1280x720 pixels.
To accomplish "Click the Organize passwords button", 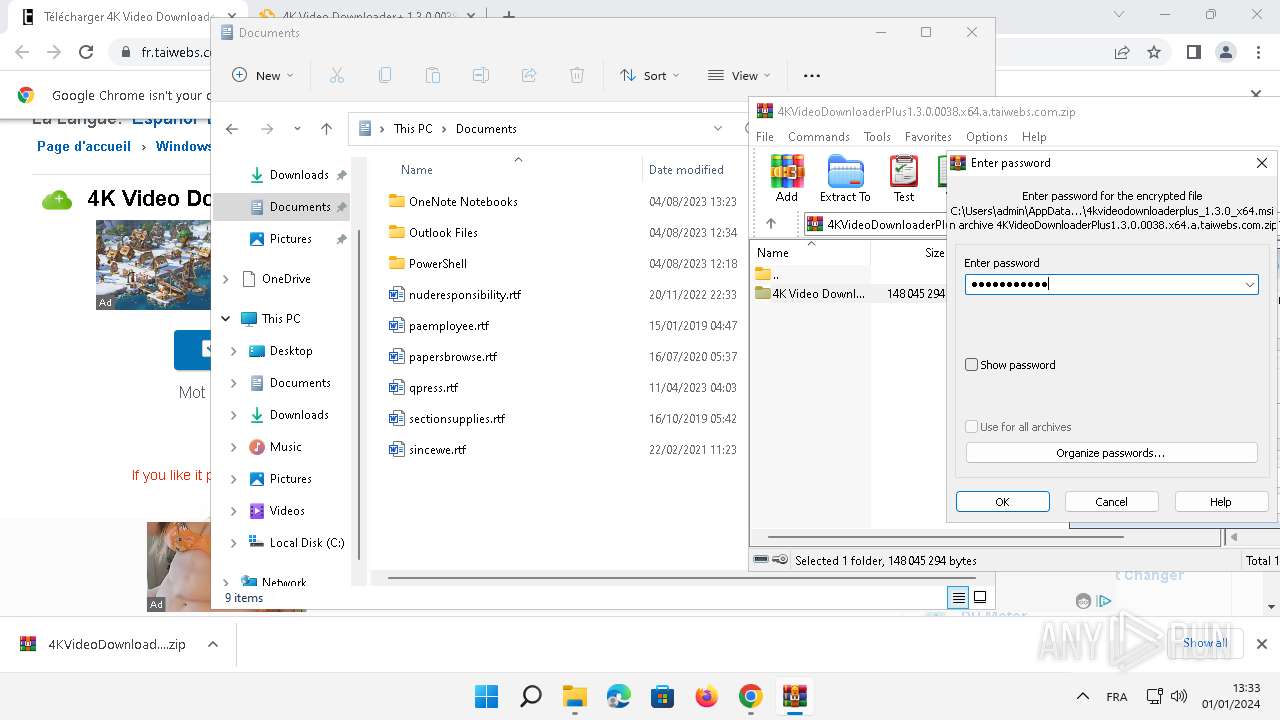I will 1111,453.
